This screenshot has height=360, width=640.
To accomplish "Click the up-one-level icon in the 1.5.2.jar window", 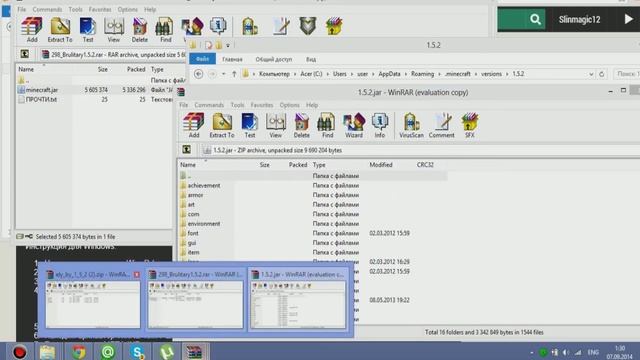I will click(x=187, y=150).
